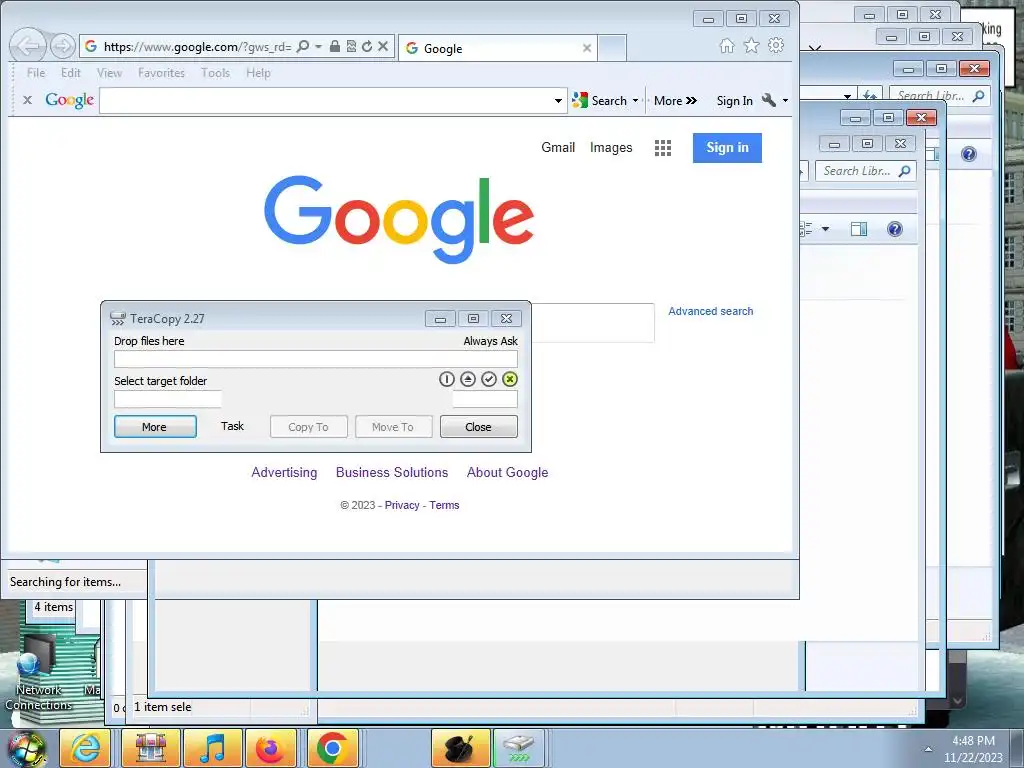Click the security padlock icon in address bar
This screenshot has width=1024, height=768.
tap(334, 46)
